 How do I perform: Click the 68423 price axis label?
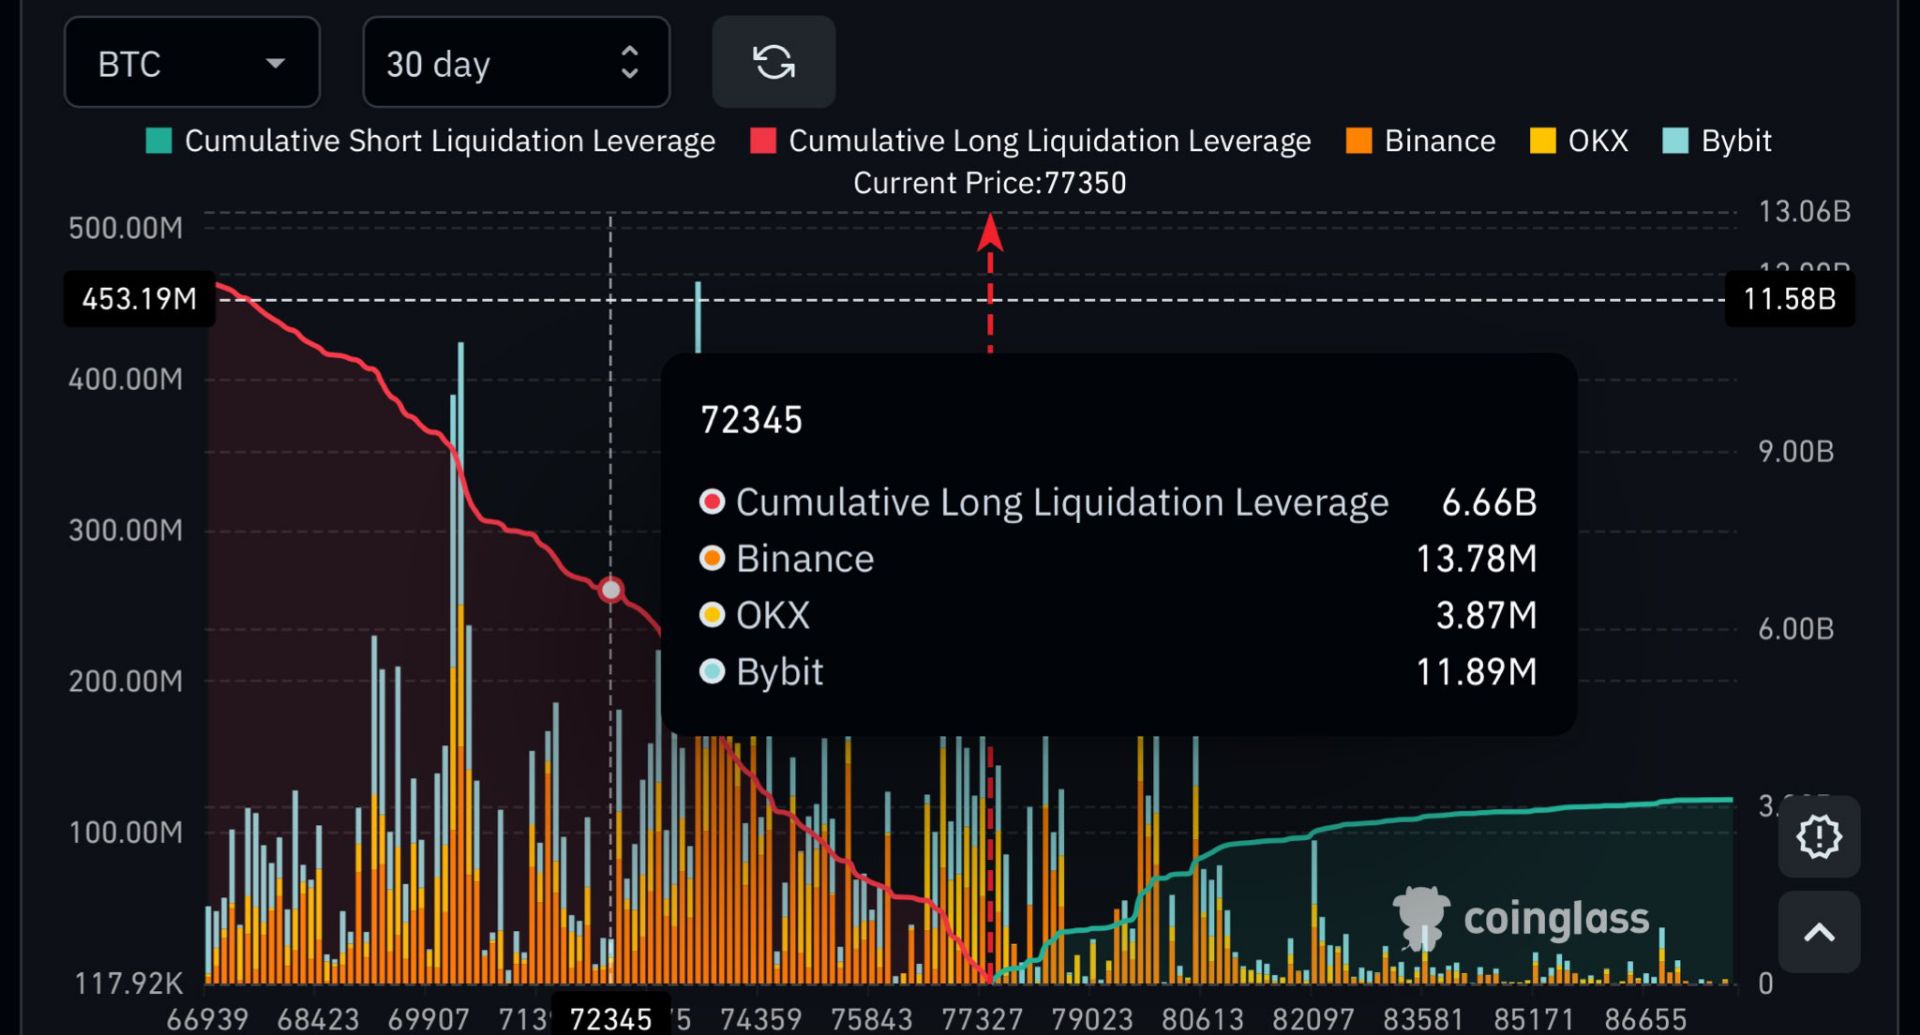[318, 1019]
